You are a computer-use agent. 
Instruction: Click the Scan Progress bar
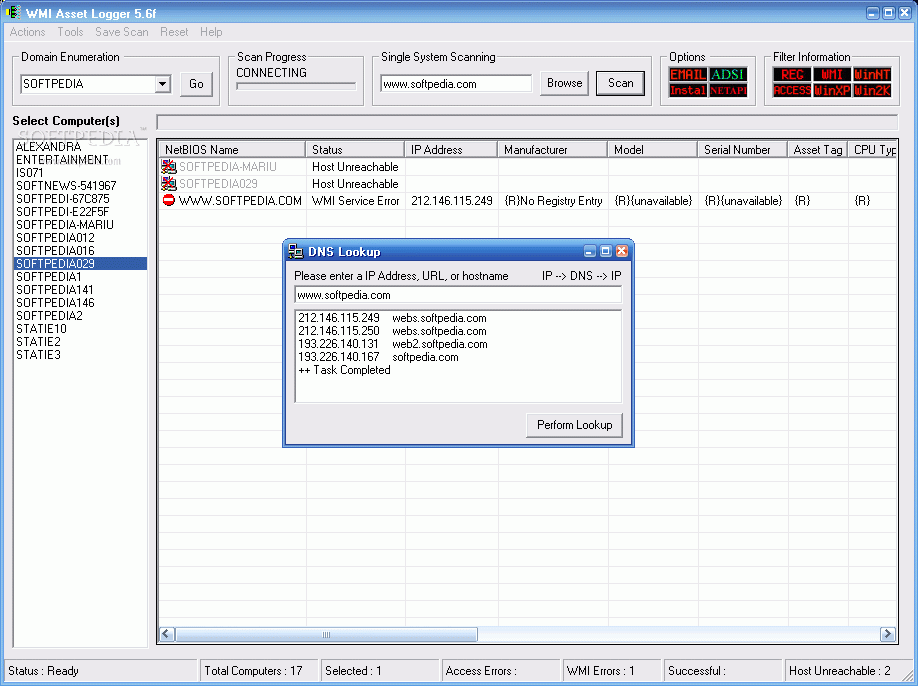(x=296, y=86)
